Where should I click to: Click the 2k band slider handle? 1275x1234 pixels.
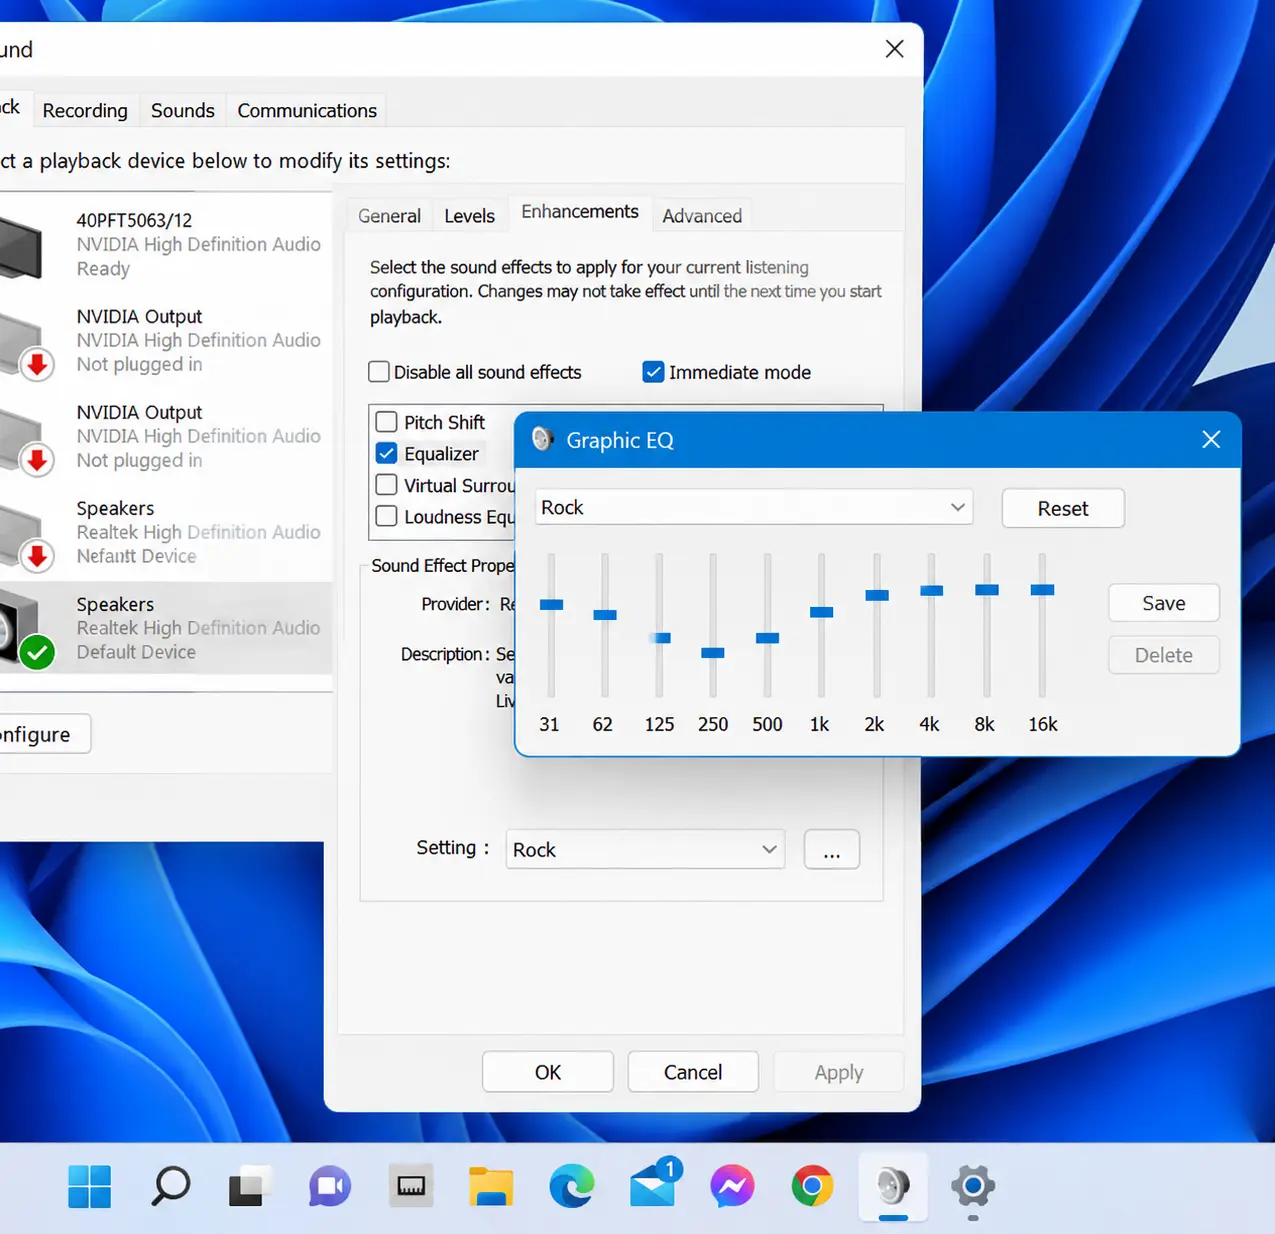877,595
